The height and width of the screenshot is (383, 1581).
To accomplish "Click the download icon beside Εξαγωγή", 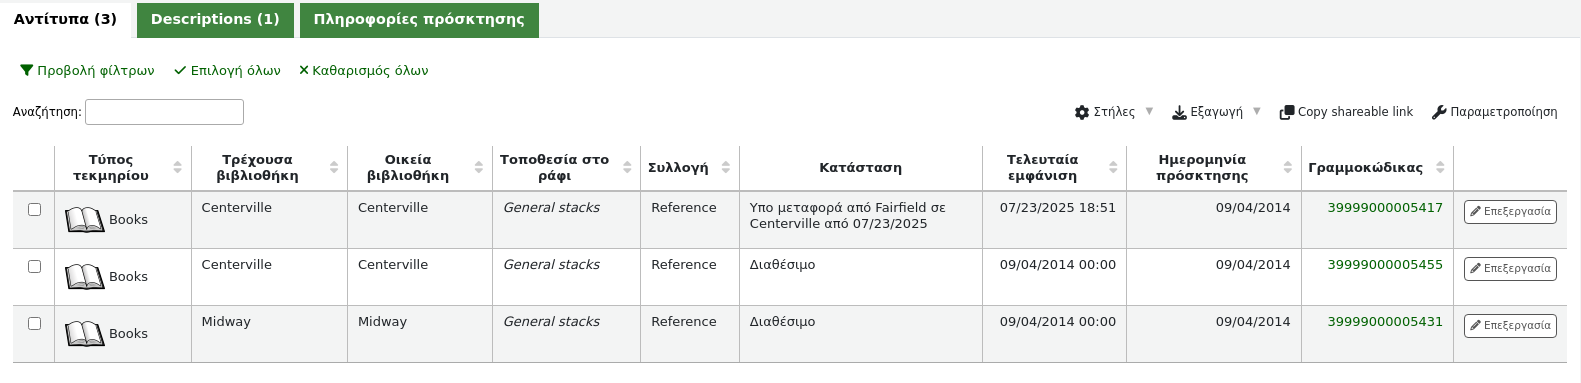I will [x=1179, y=112].
